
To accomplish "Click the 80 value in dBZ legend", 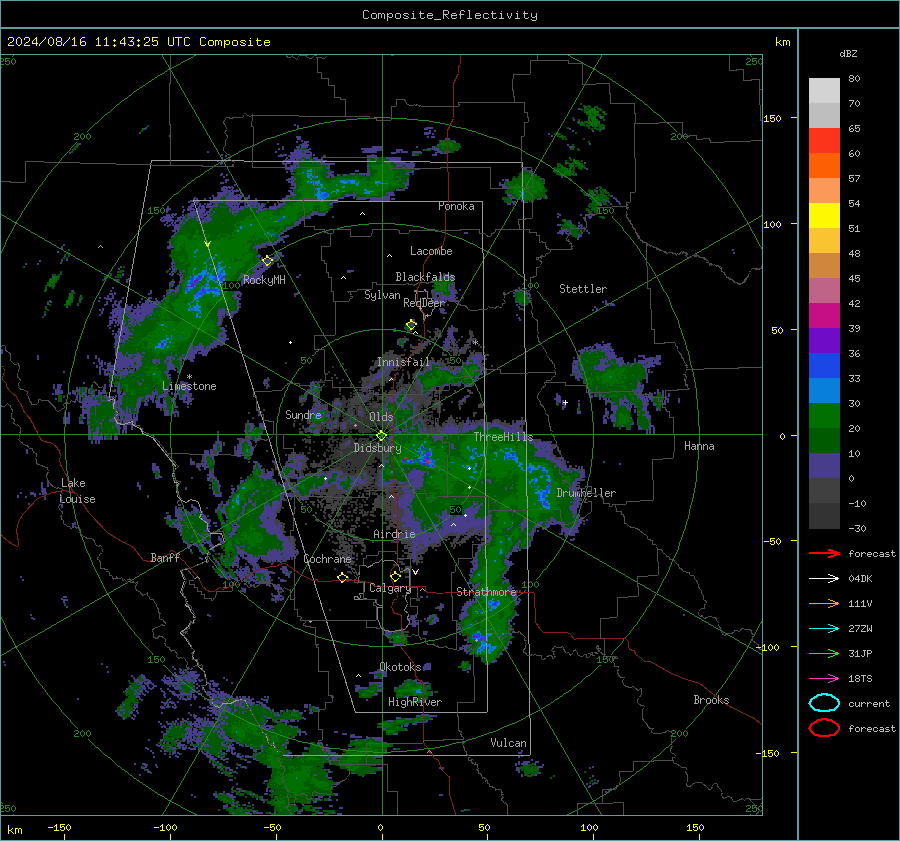I will [x=854, y=79].
